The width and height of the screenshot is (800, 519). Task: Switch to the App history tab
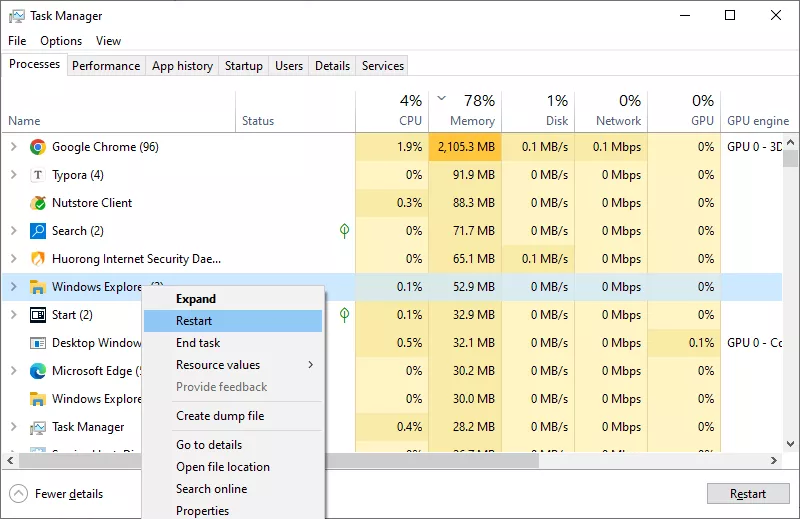click(182, 66)
